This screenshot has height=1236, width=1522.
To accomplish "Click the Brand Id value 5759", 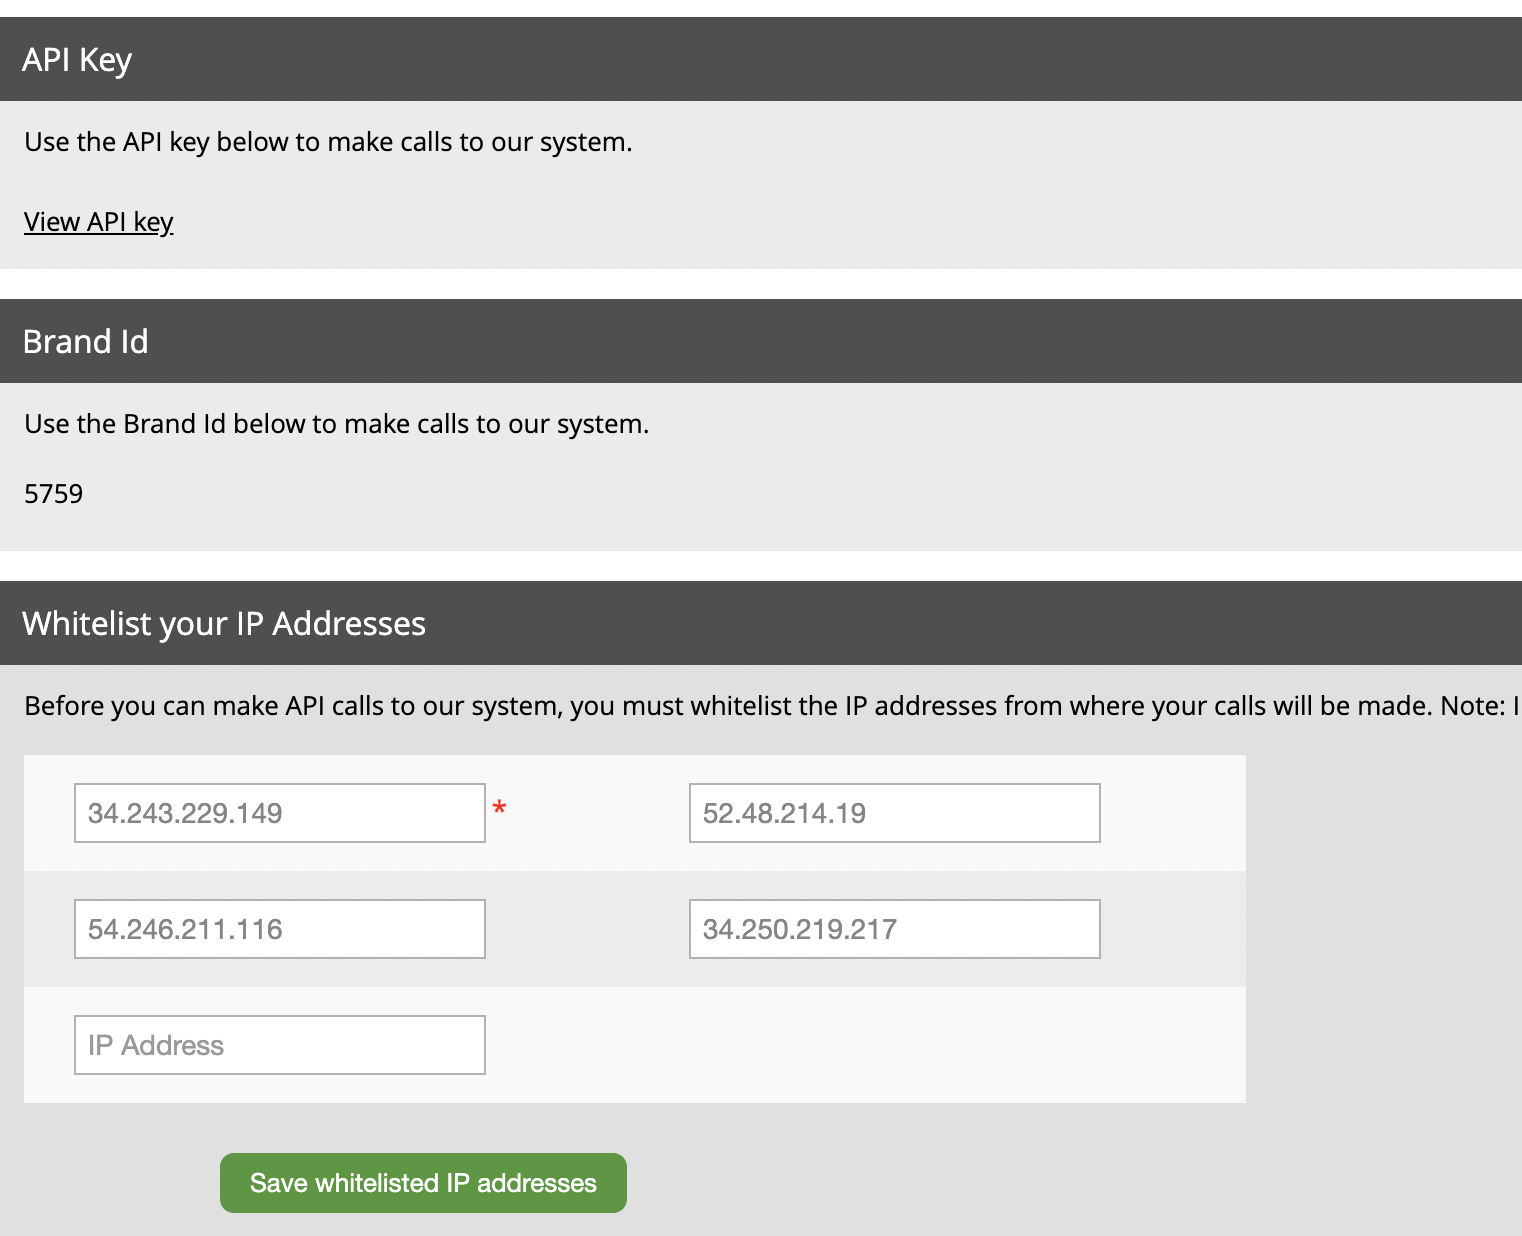I will [x=54, y=494].
